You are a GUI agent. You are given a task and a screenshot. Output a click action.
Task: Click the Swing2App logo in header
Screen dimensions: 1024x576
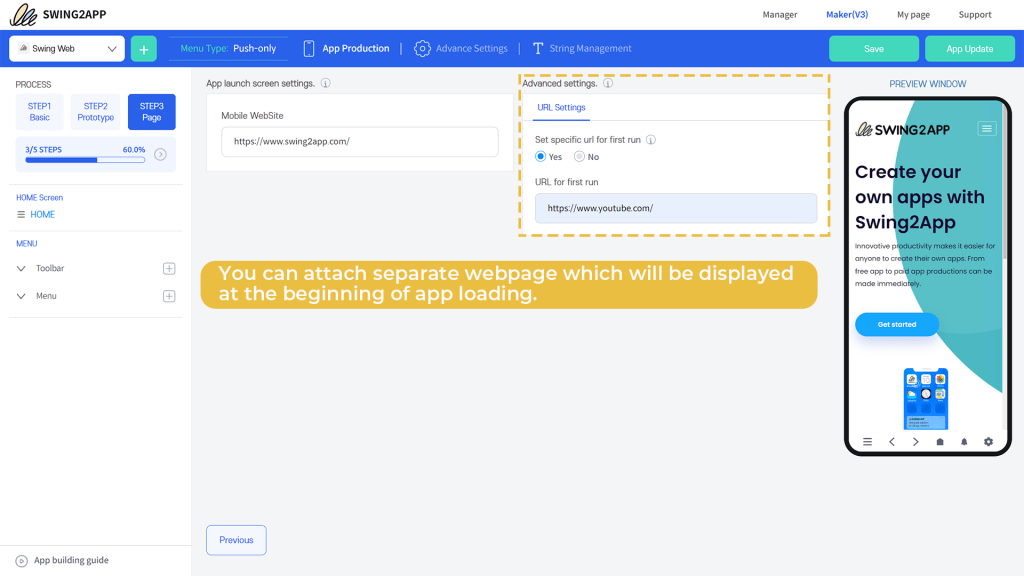(x=57, y=14)
